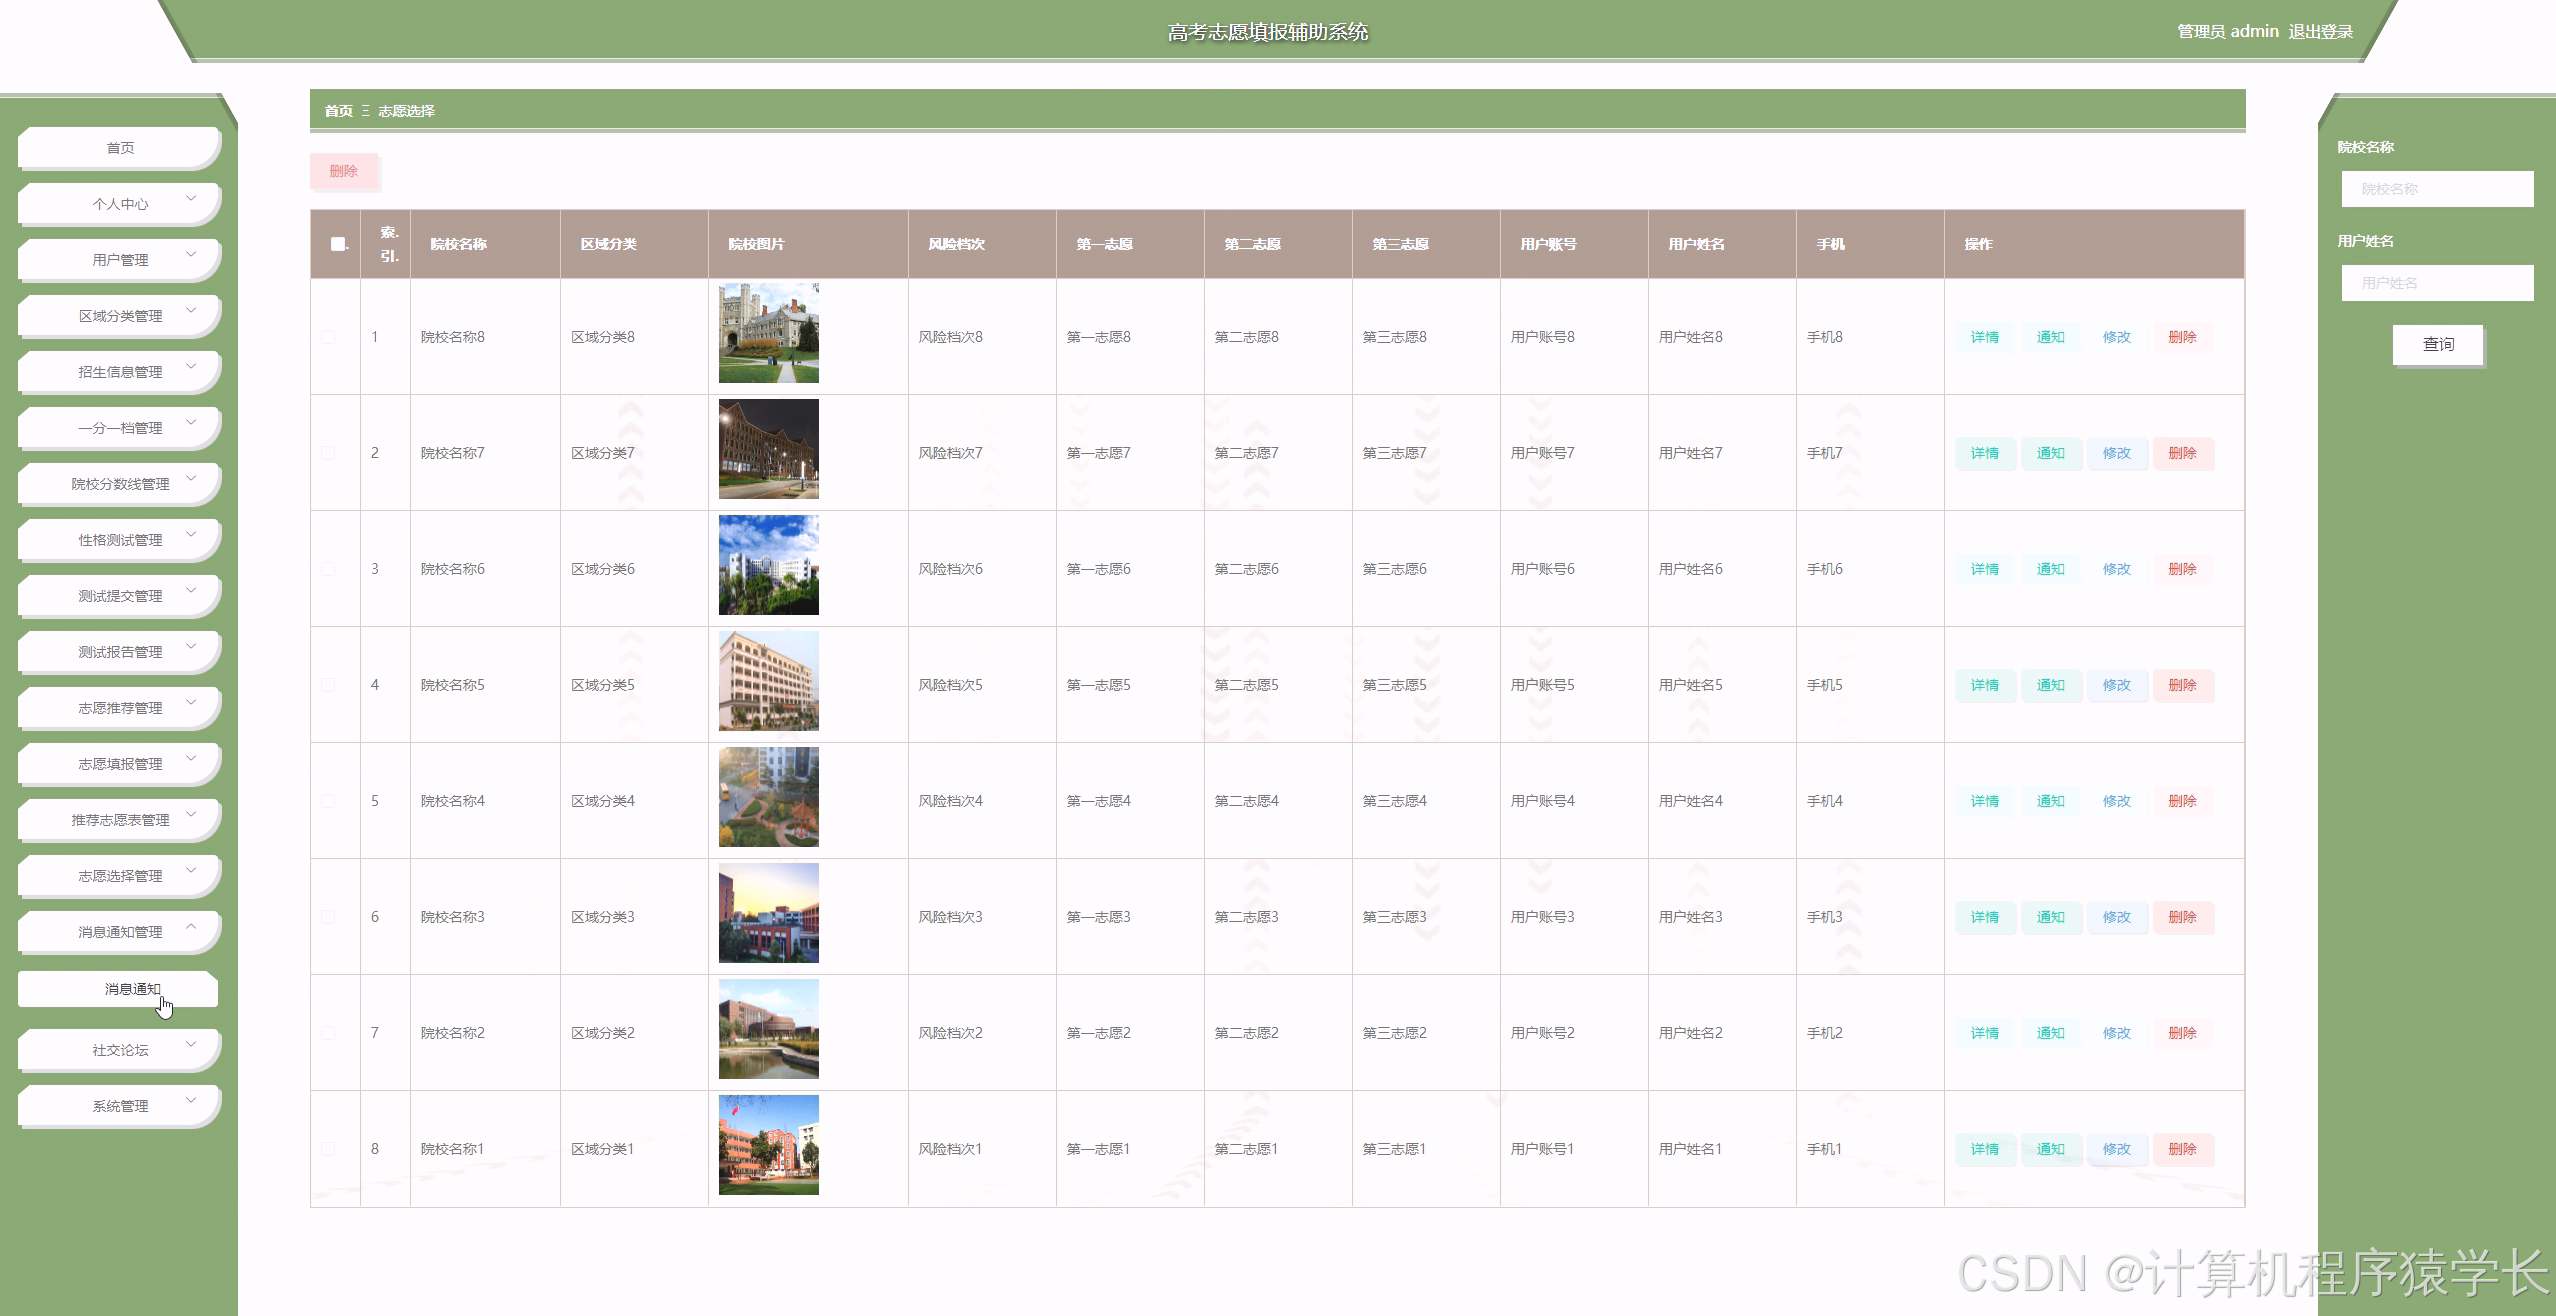Click 退出登录 link in header
Image resolution: width=2556 pixels, height=1316 pixels.
pos(2320,32)
